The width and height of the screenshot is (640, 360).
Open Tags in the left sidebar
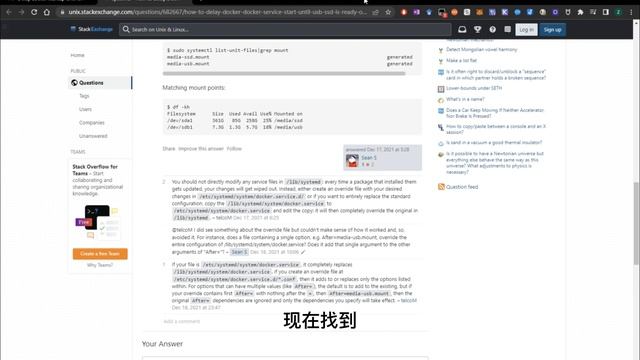pyautogui.click(x=84, y=96)
